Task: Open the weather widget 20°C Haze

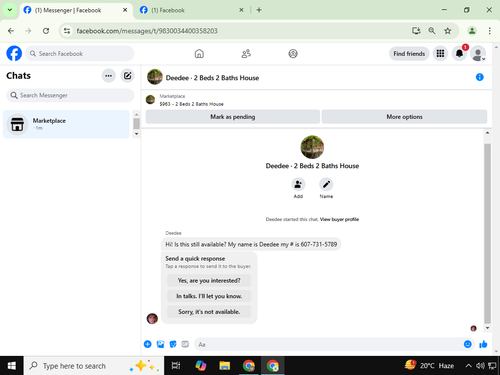Action: click(x=429, y=366)
